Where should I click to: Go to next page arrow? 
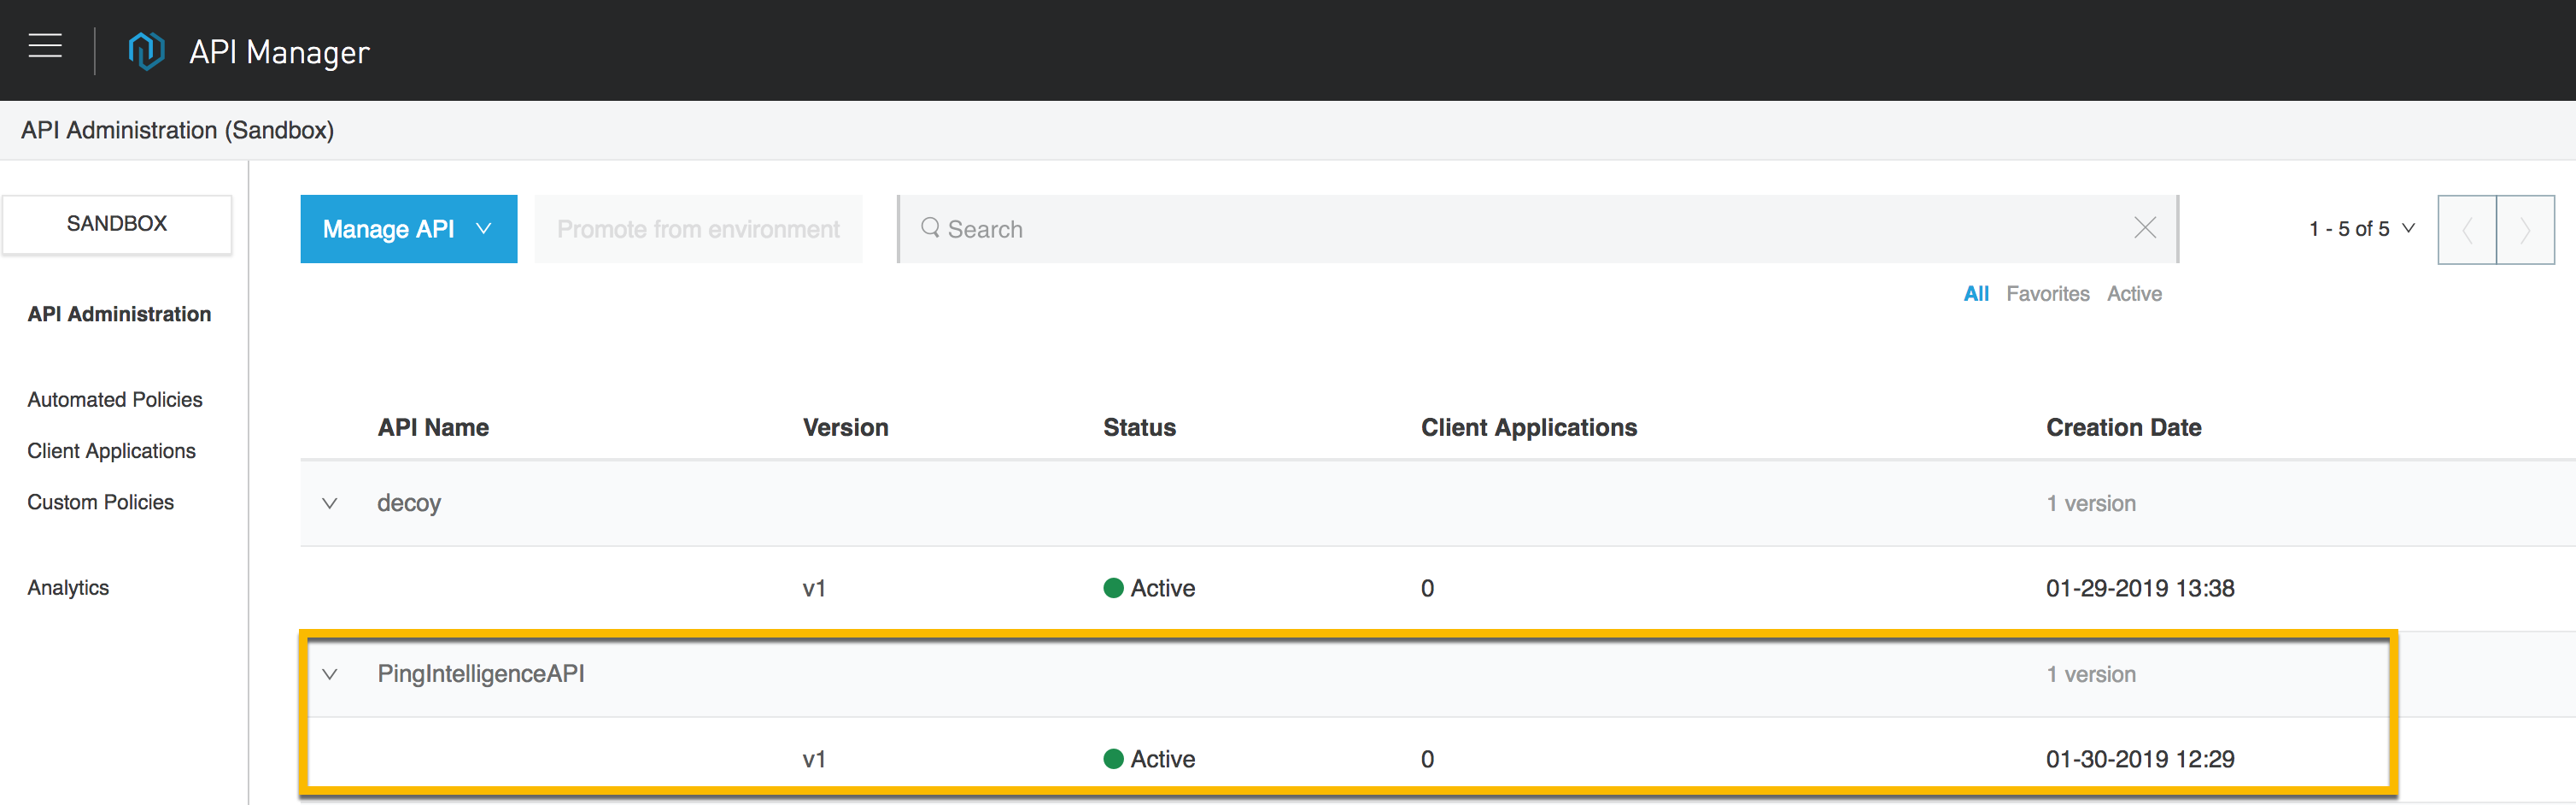[x=2524, y=230]
